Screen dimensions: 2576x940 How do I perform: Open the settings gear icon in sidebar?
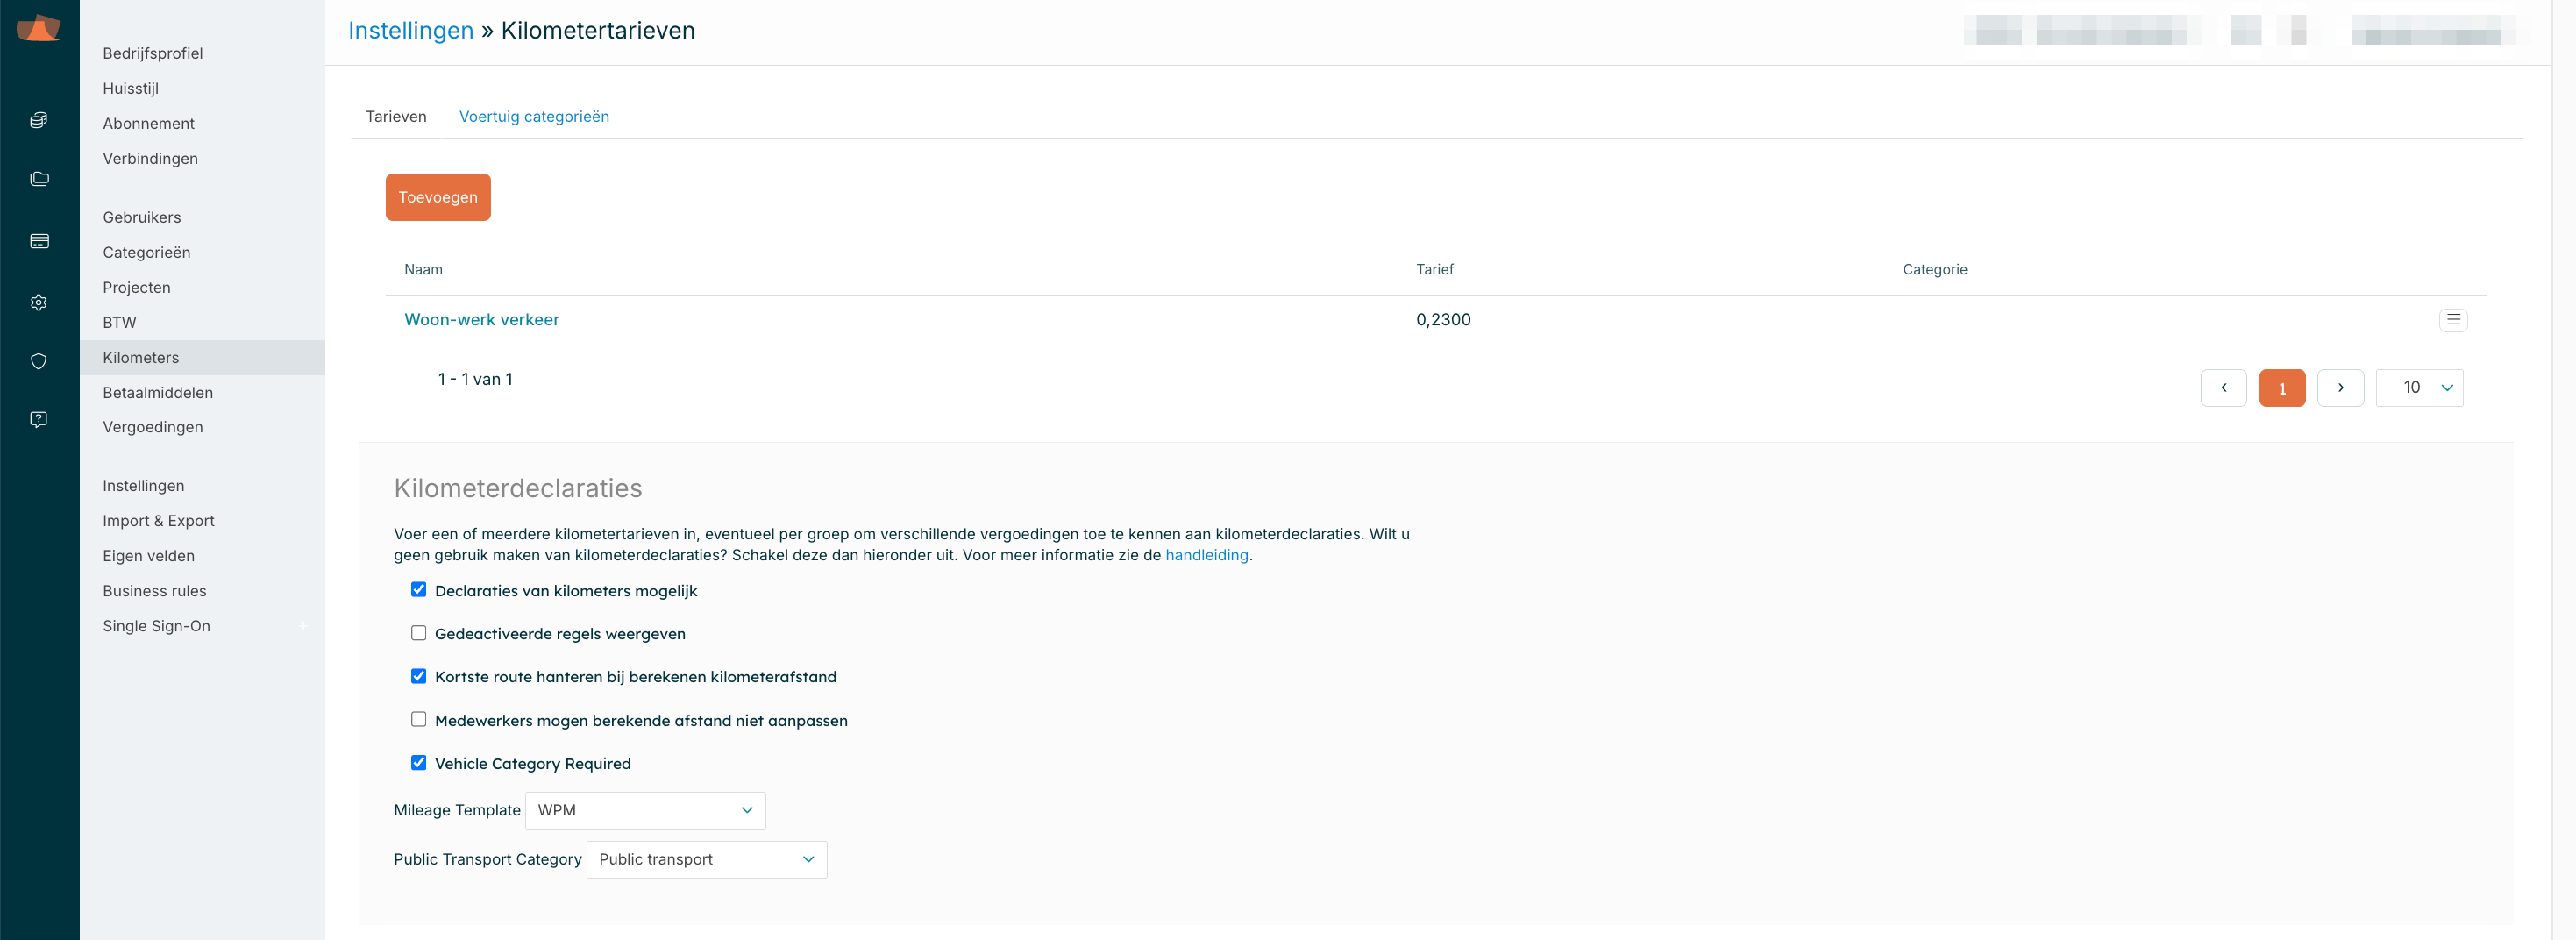tap(39, 302)
